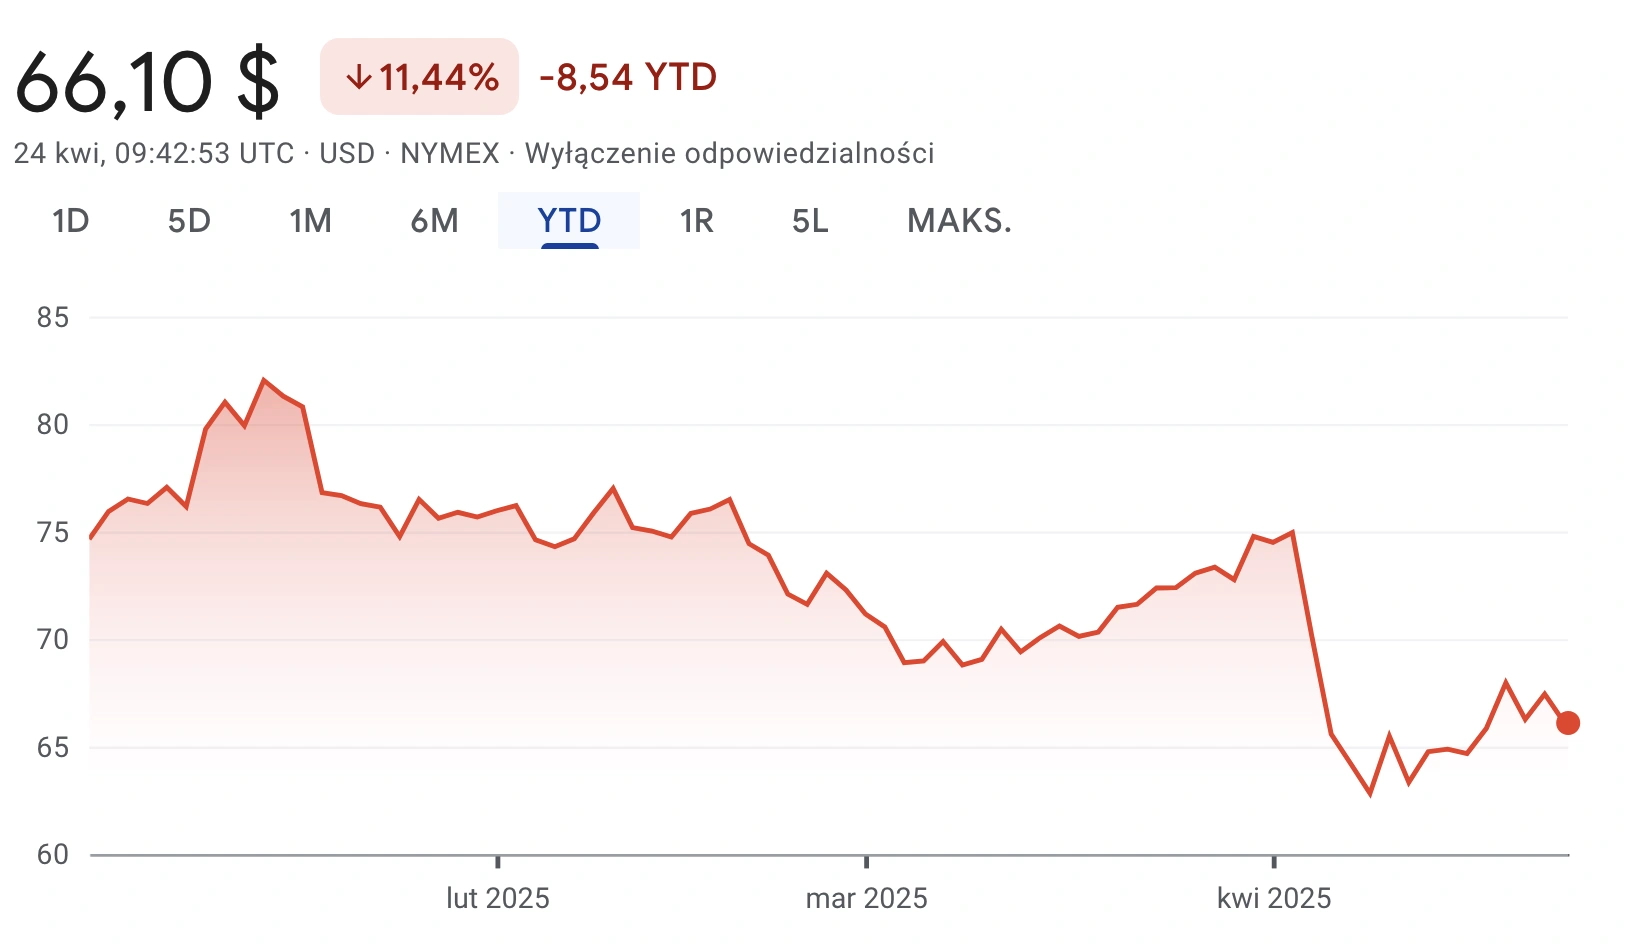
Task: Show the MAKS. full history range
Action: [960, 221]
